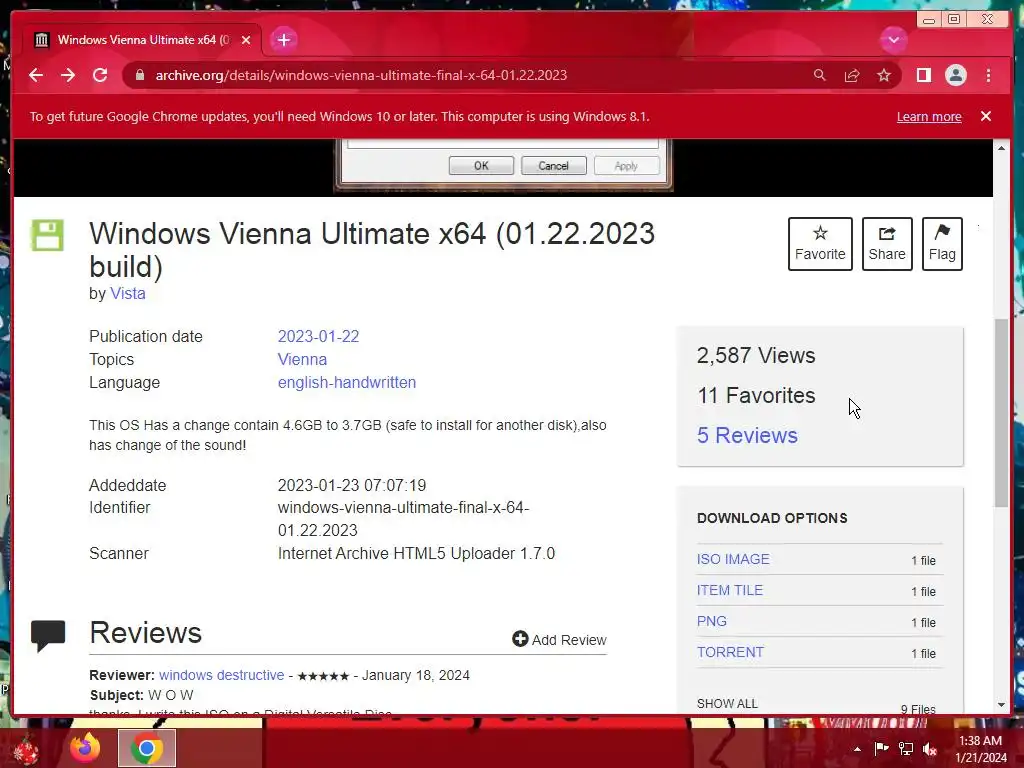Go back to previous page
The width and height of the screenshot is (1024, 768).
point(36,75)
